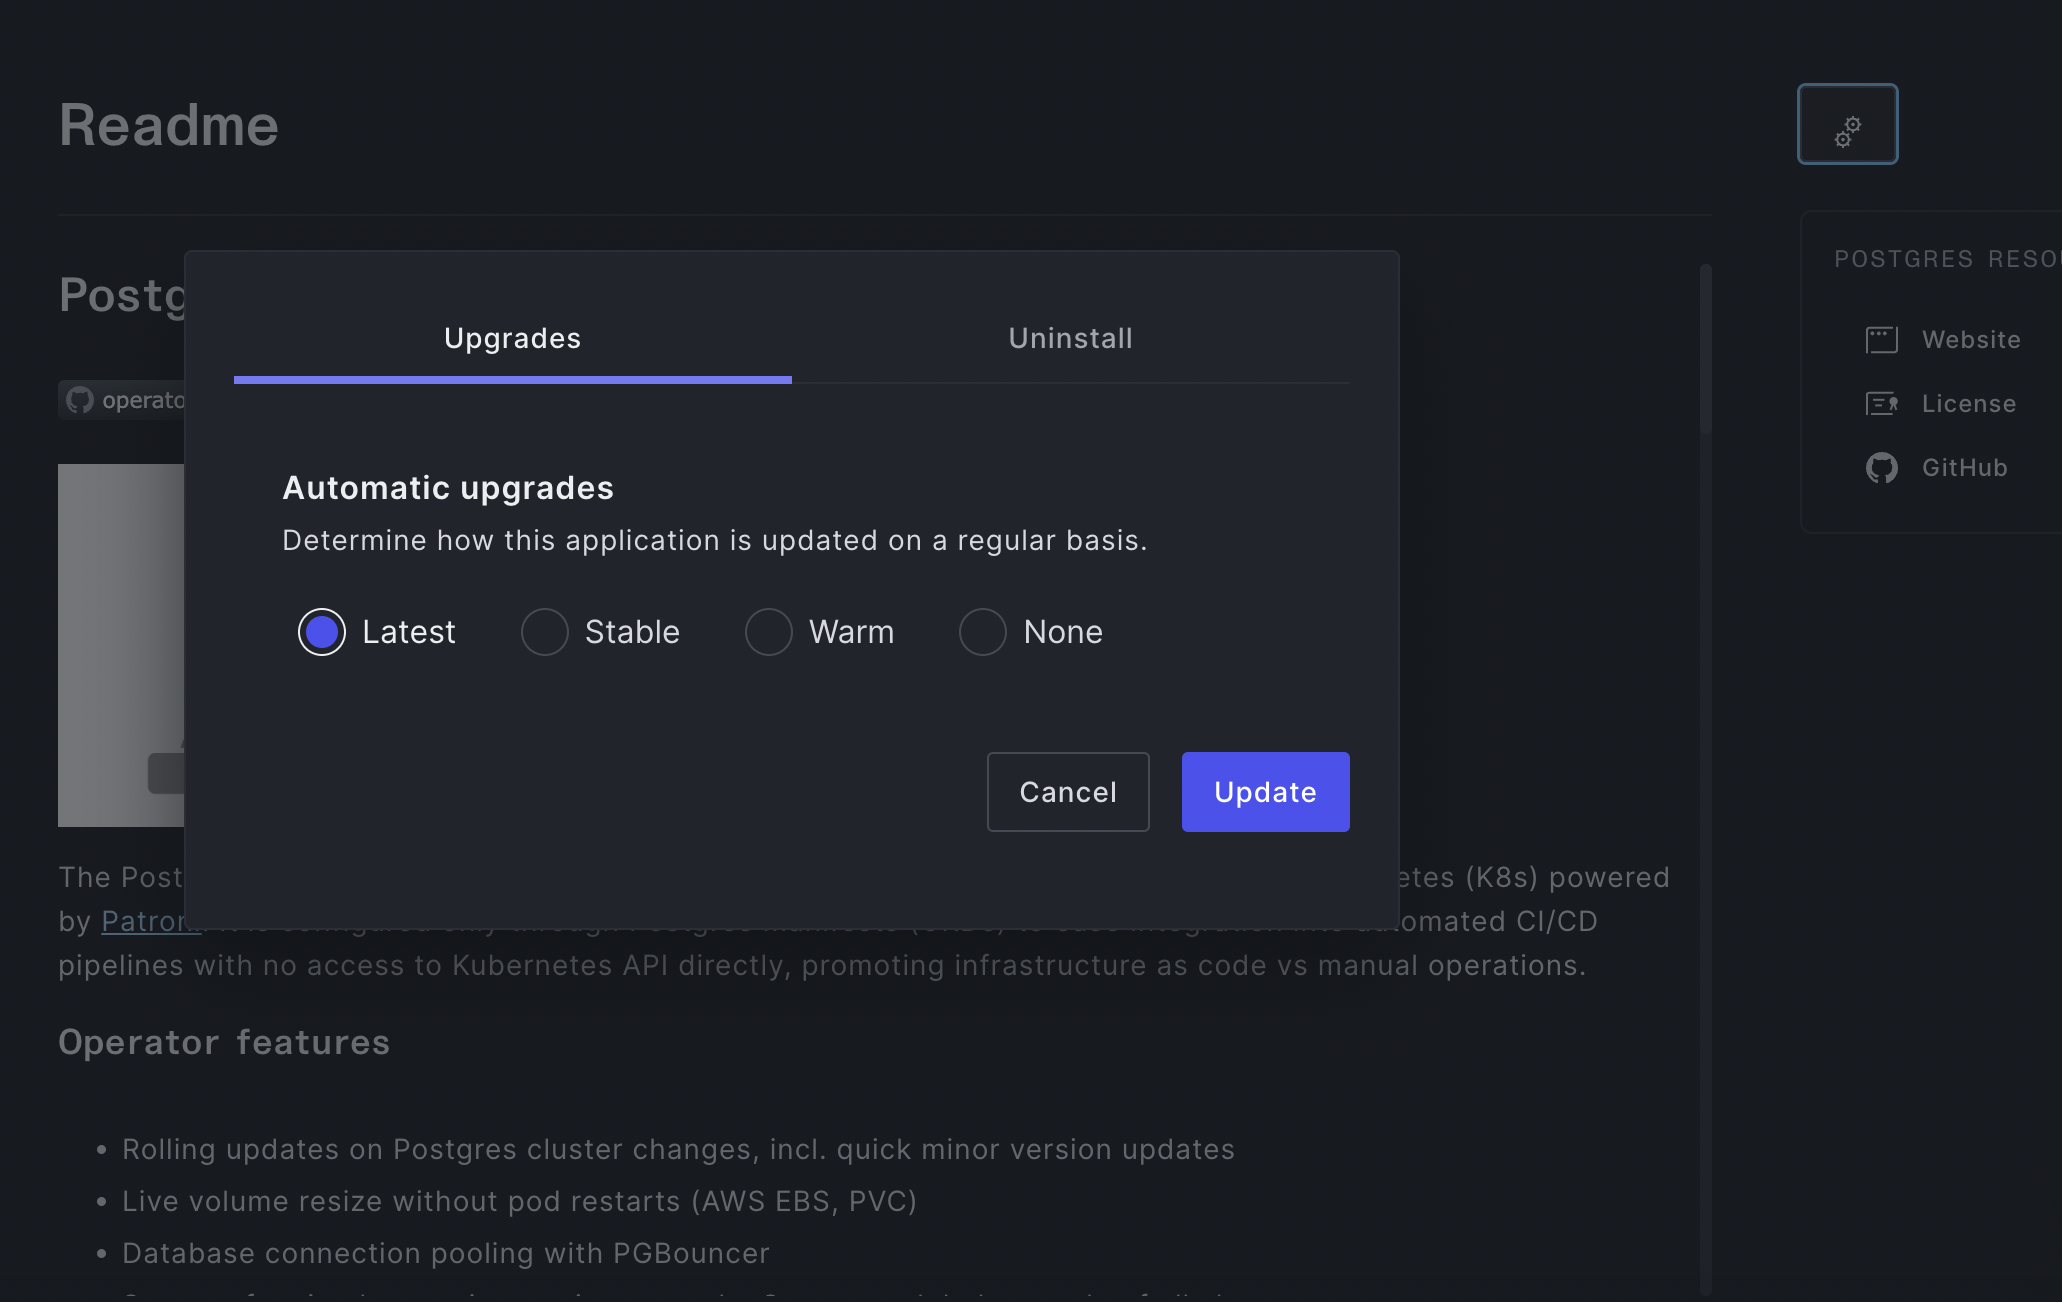Viewport: 2062px width, 1302px height.
Task: Click the operator badge label text
Action: point(142,400)
